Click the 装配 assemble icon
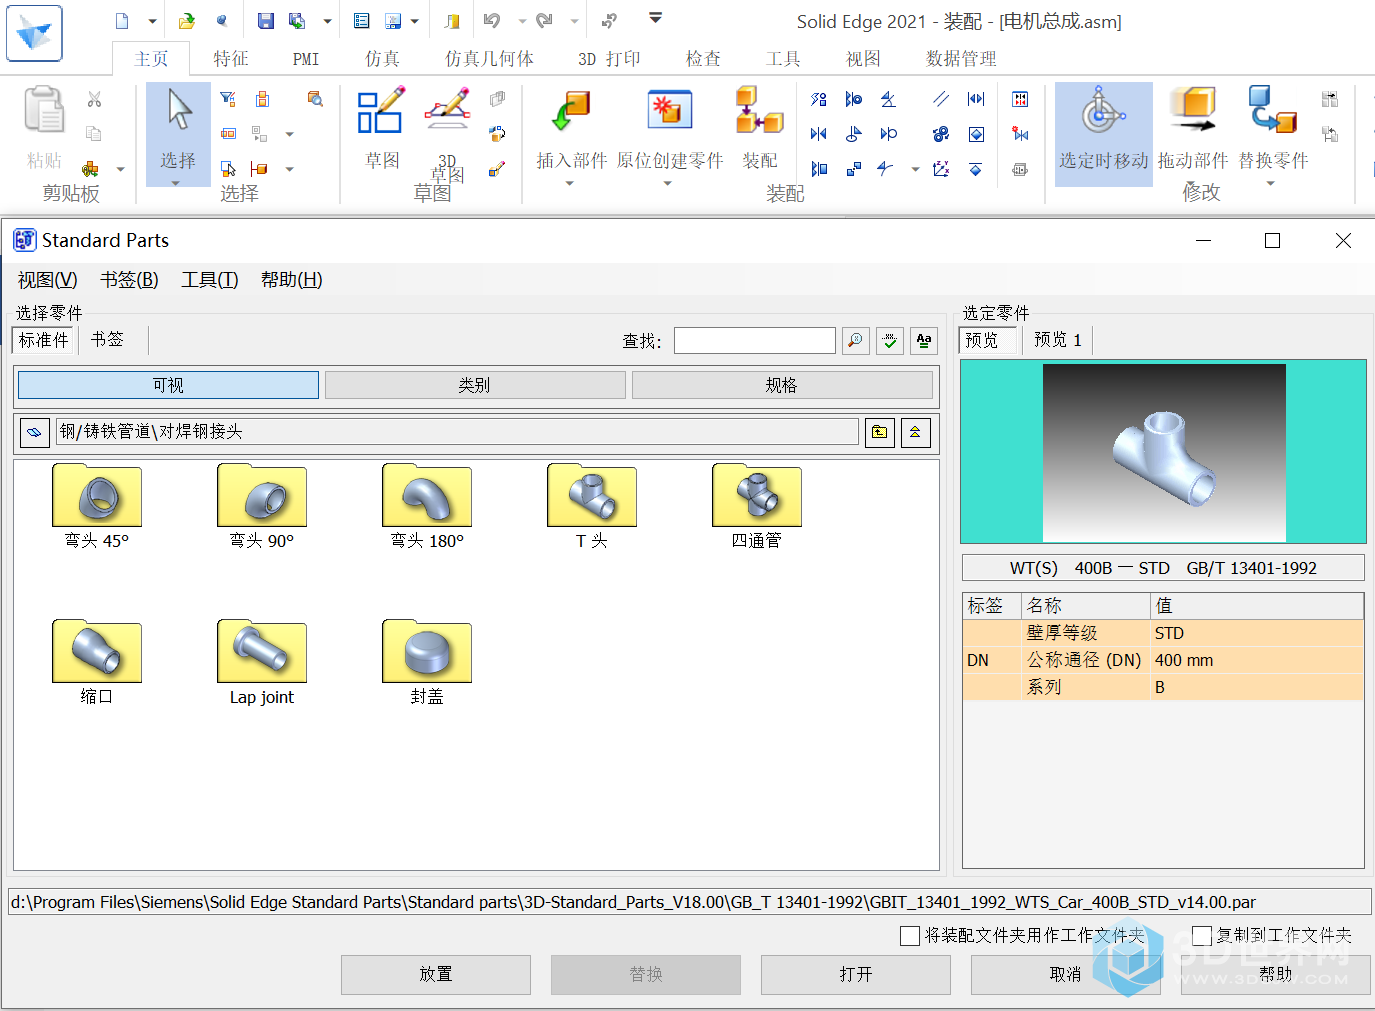The image size is (1375, 1011). point(759,128)
